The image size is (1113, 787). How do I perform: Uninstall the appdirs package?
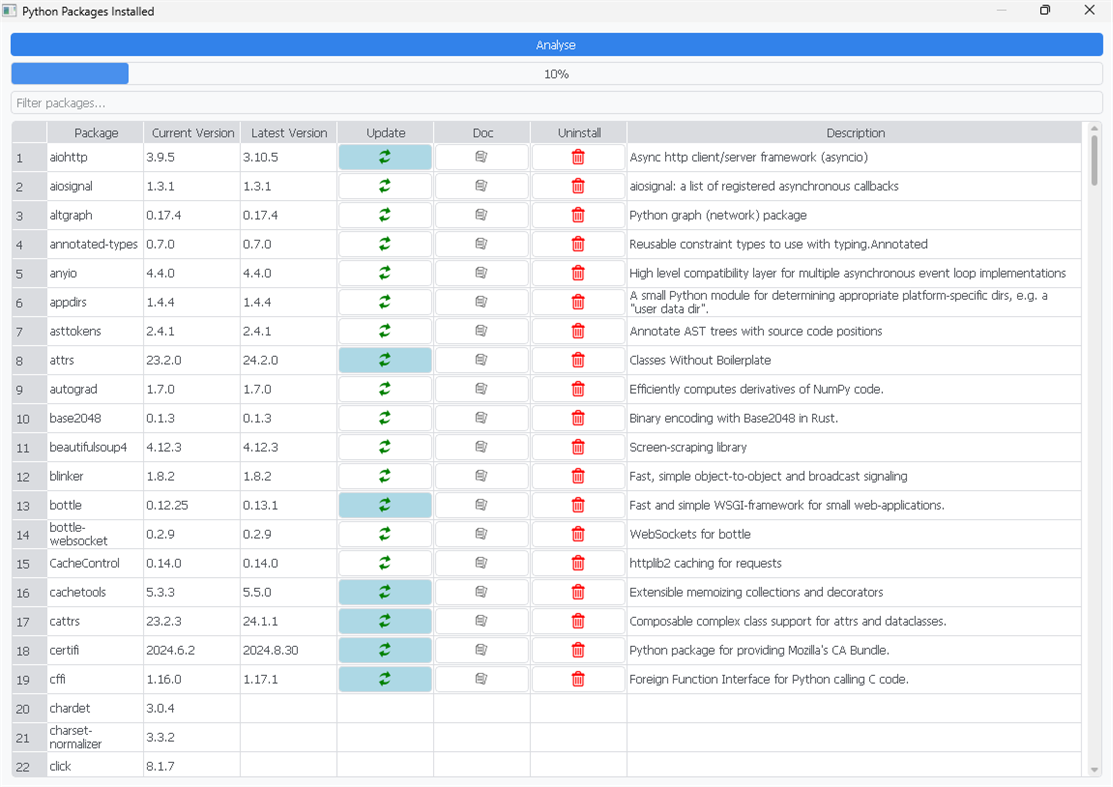click(x=578, y=302)
